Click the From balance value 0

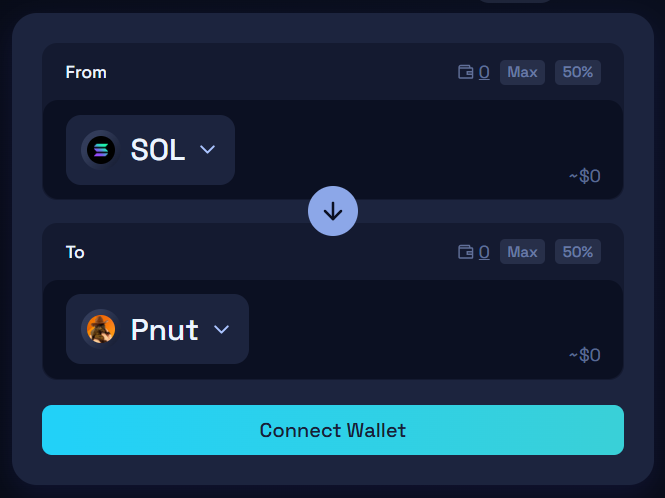(484, 73)
